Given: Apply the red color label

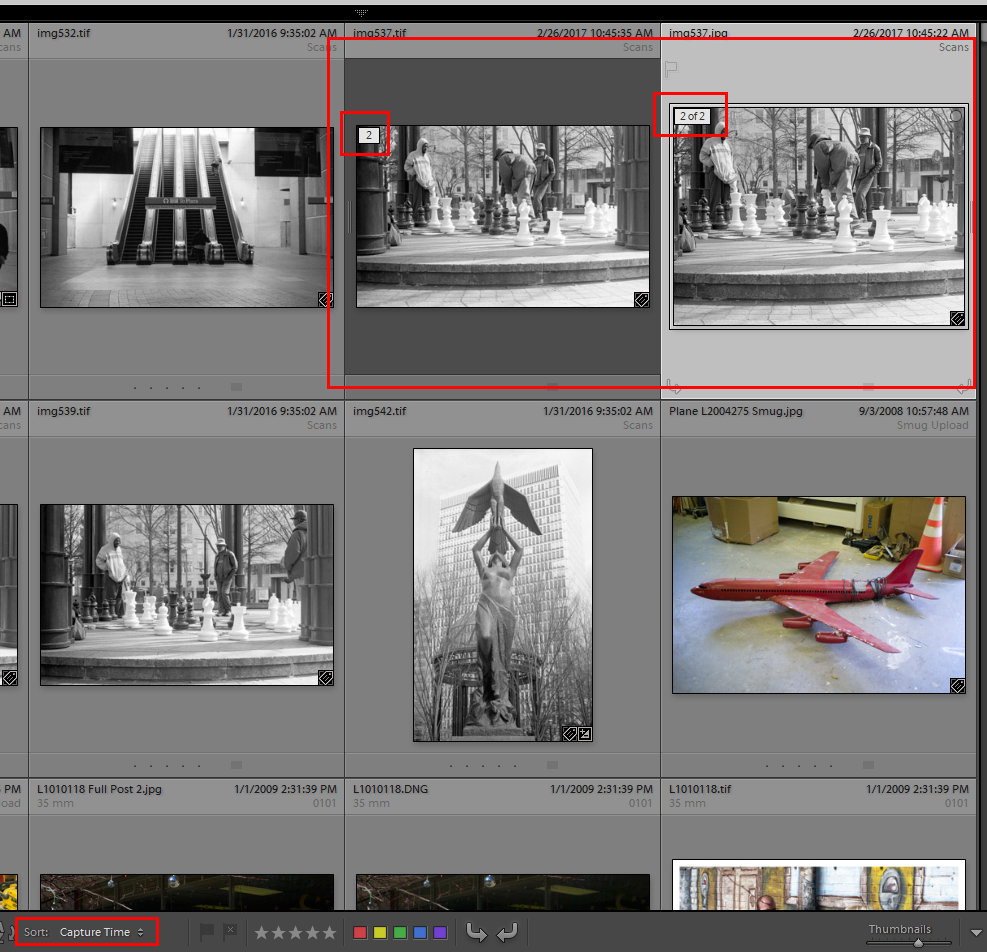Looking at the screenshot, I should (360, 932).
